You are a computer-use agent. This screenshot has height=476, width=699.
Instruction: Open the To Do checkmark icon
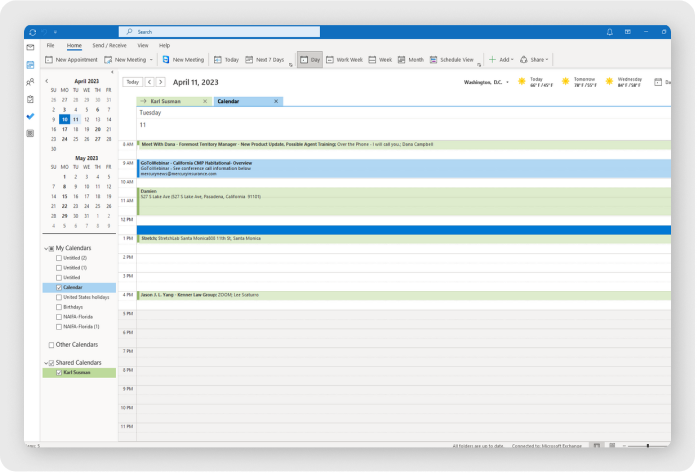(x=31, y=116)
